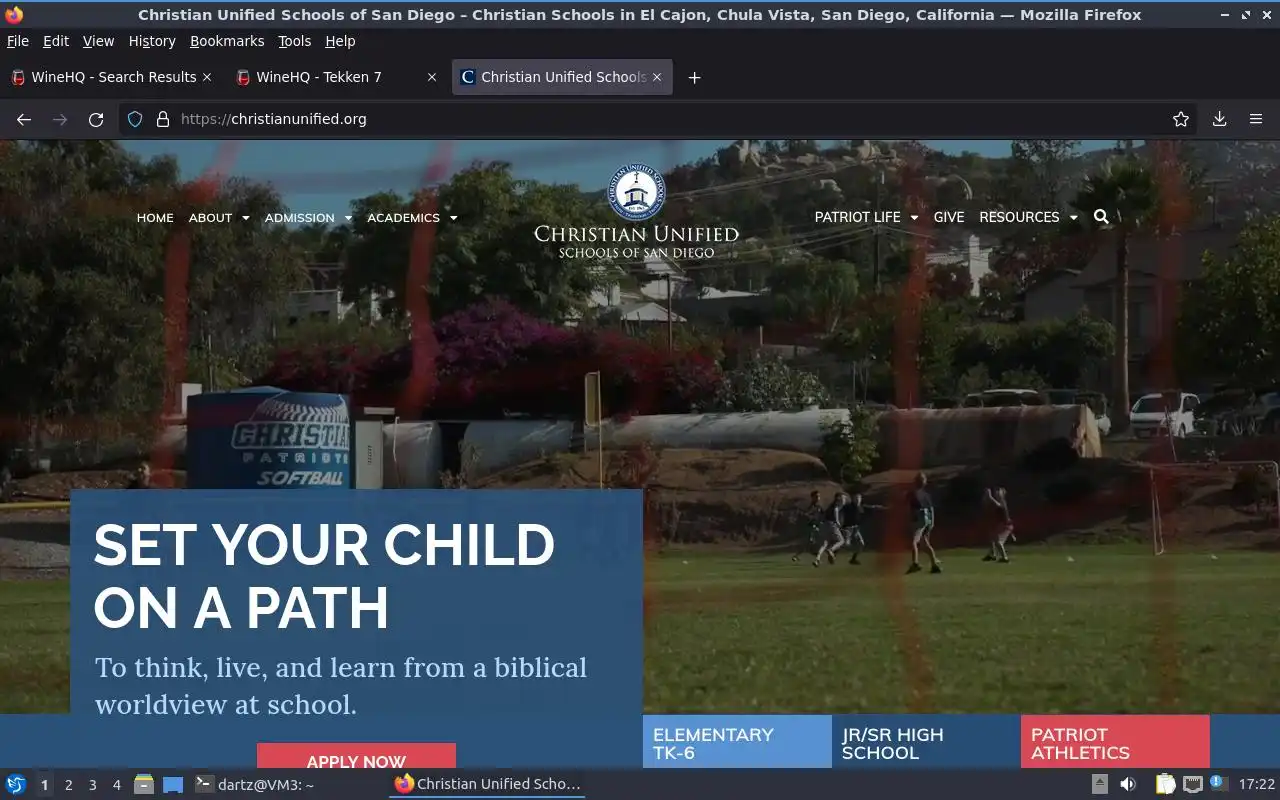Open the website search magnifier
Image resolution: width=1280 pixels, height=800 pixels.
coord(1101,217)
